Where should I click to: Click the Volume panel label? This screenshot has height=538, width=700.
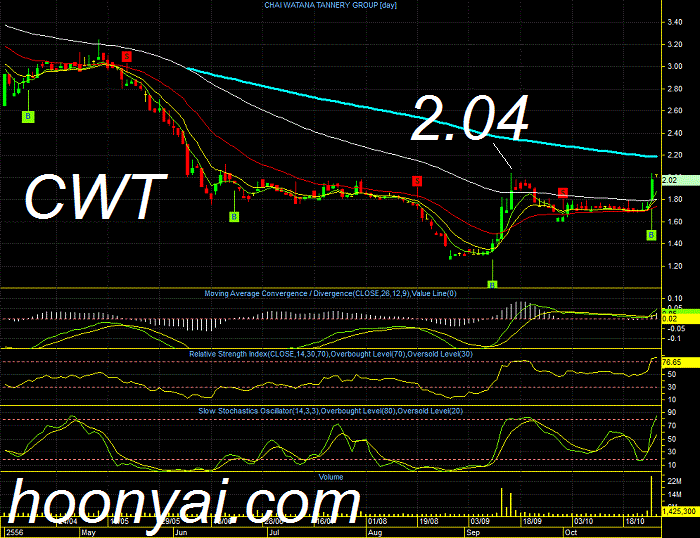[x=331, y=477]
